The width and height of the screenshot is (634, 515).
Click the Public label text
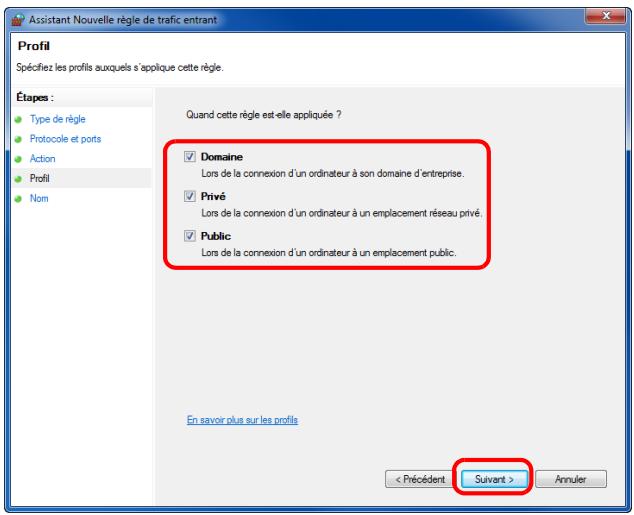216,236
